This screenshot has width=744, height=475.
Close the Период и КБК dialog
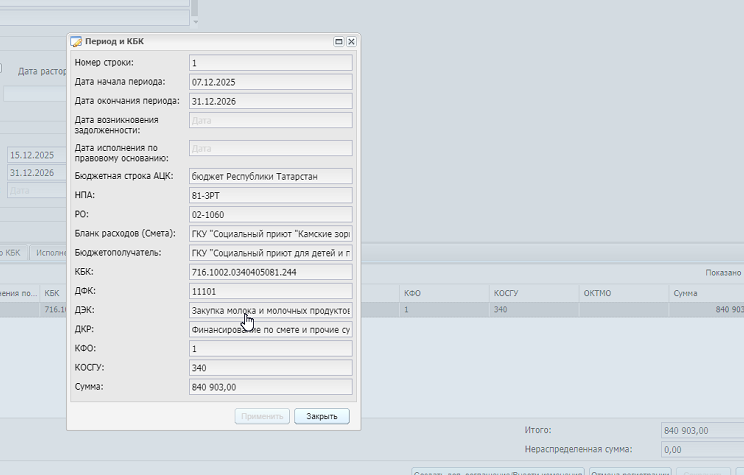tap(351, 42)
